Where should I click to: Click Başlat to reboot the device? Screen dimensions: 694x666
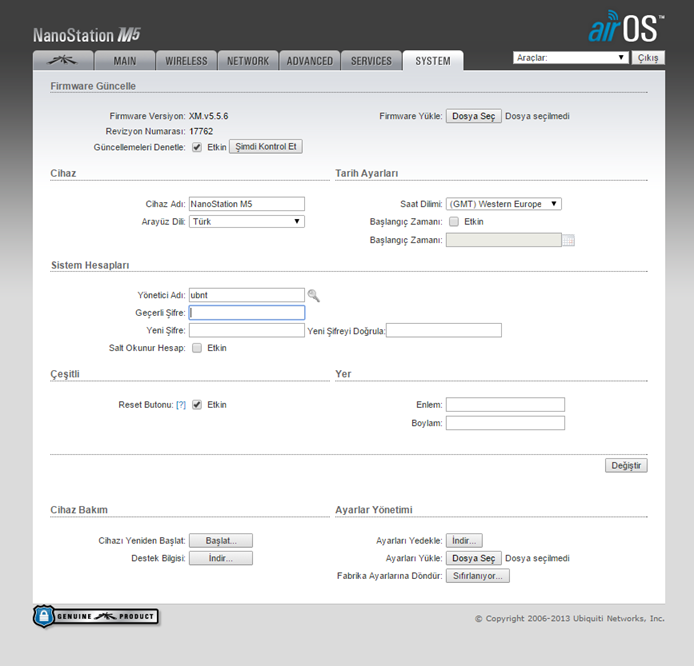click(221, 541)
